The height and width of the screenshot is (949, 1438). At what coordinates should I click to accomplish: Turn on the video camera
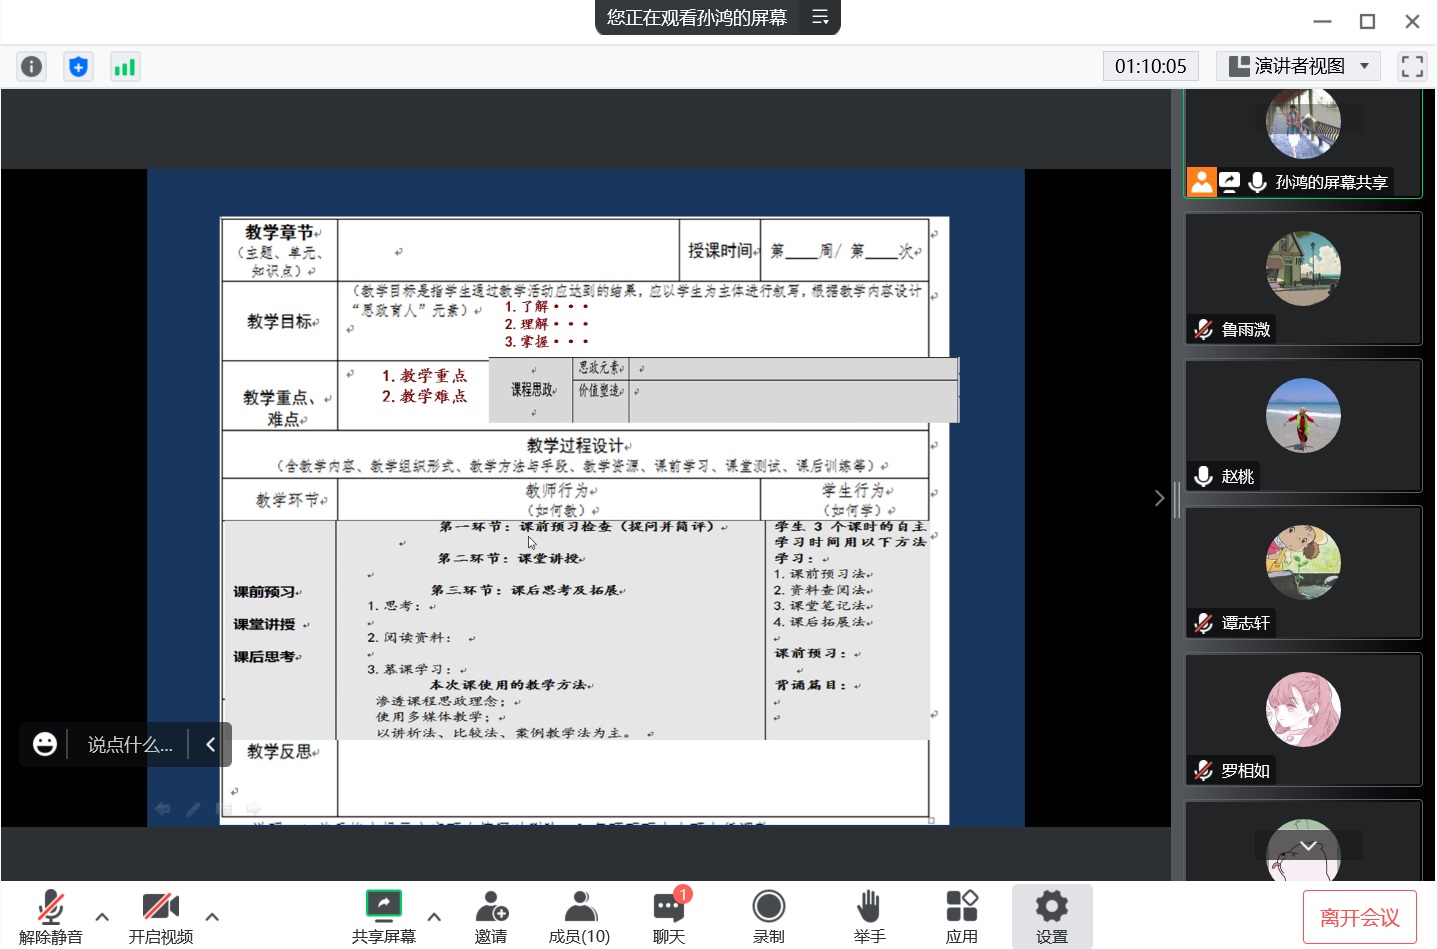[160, 916]
